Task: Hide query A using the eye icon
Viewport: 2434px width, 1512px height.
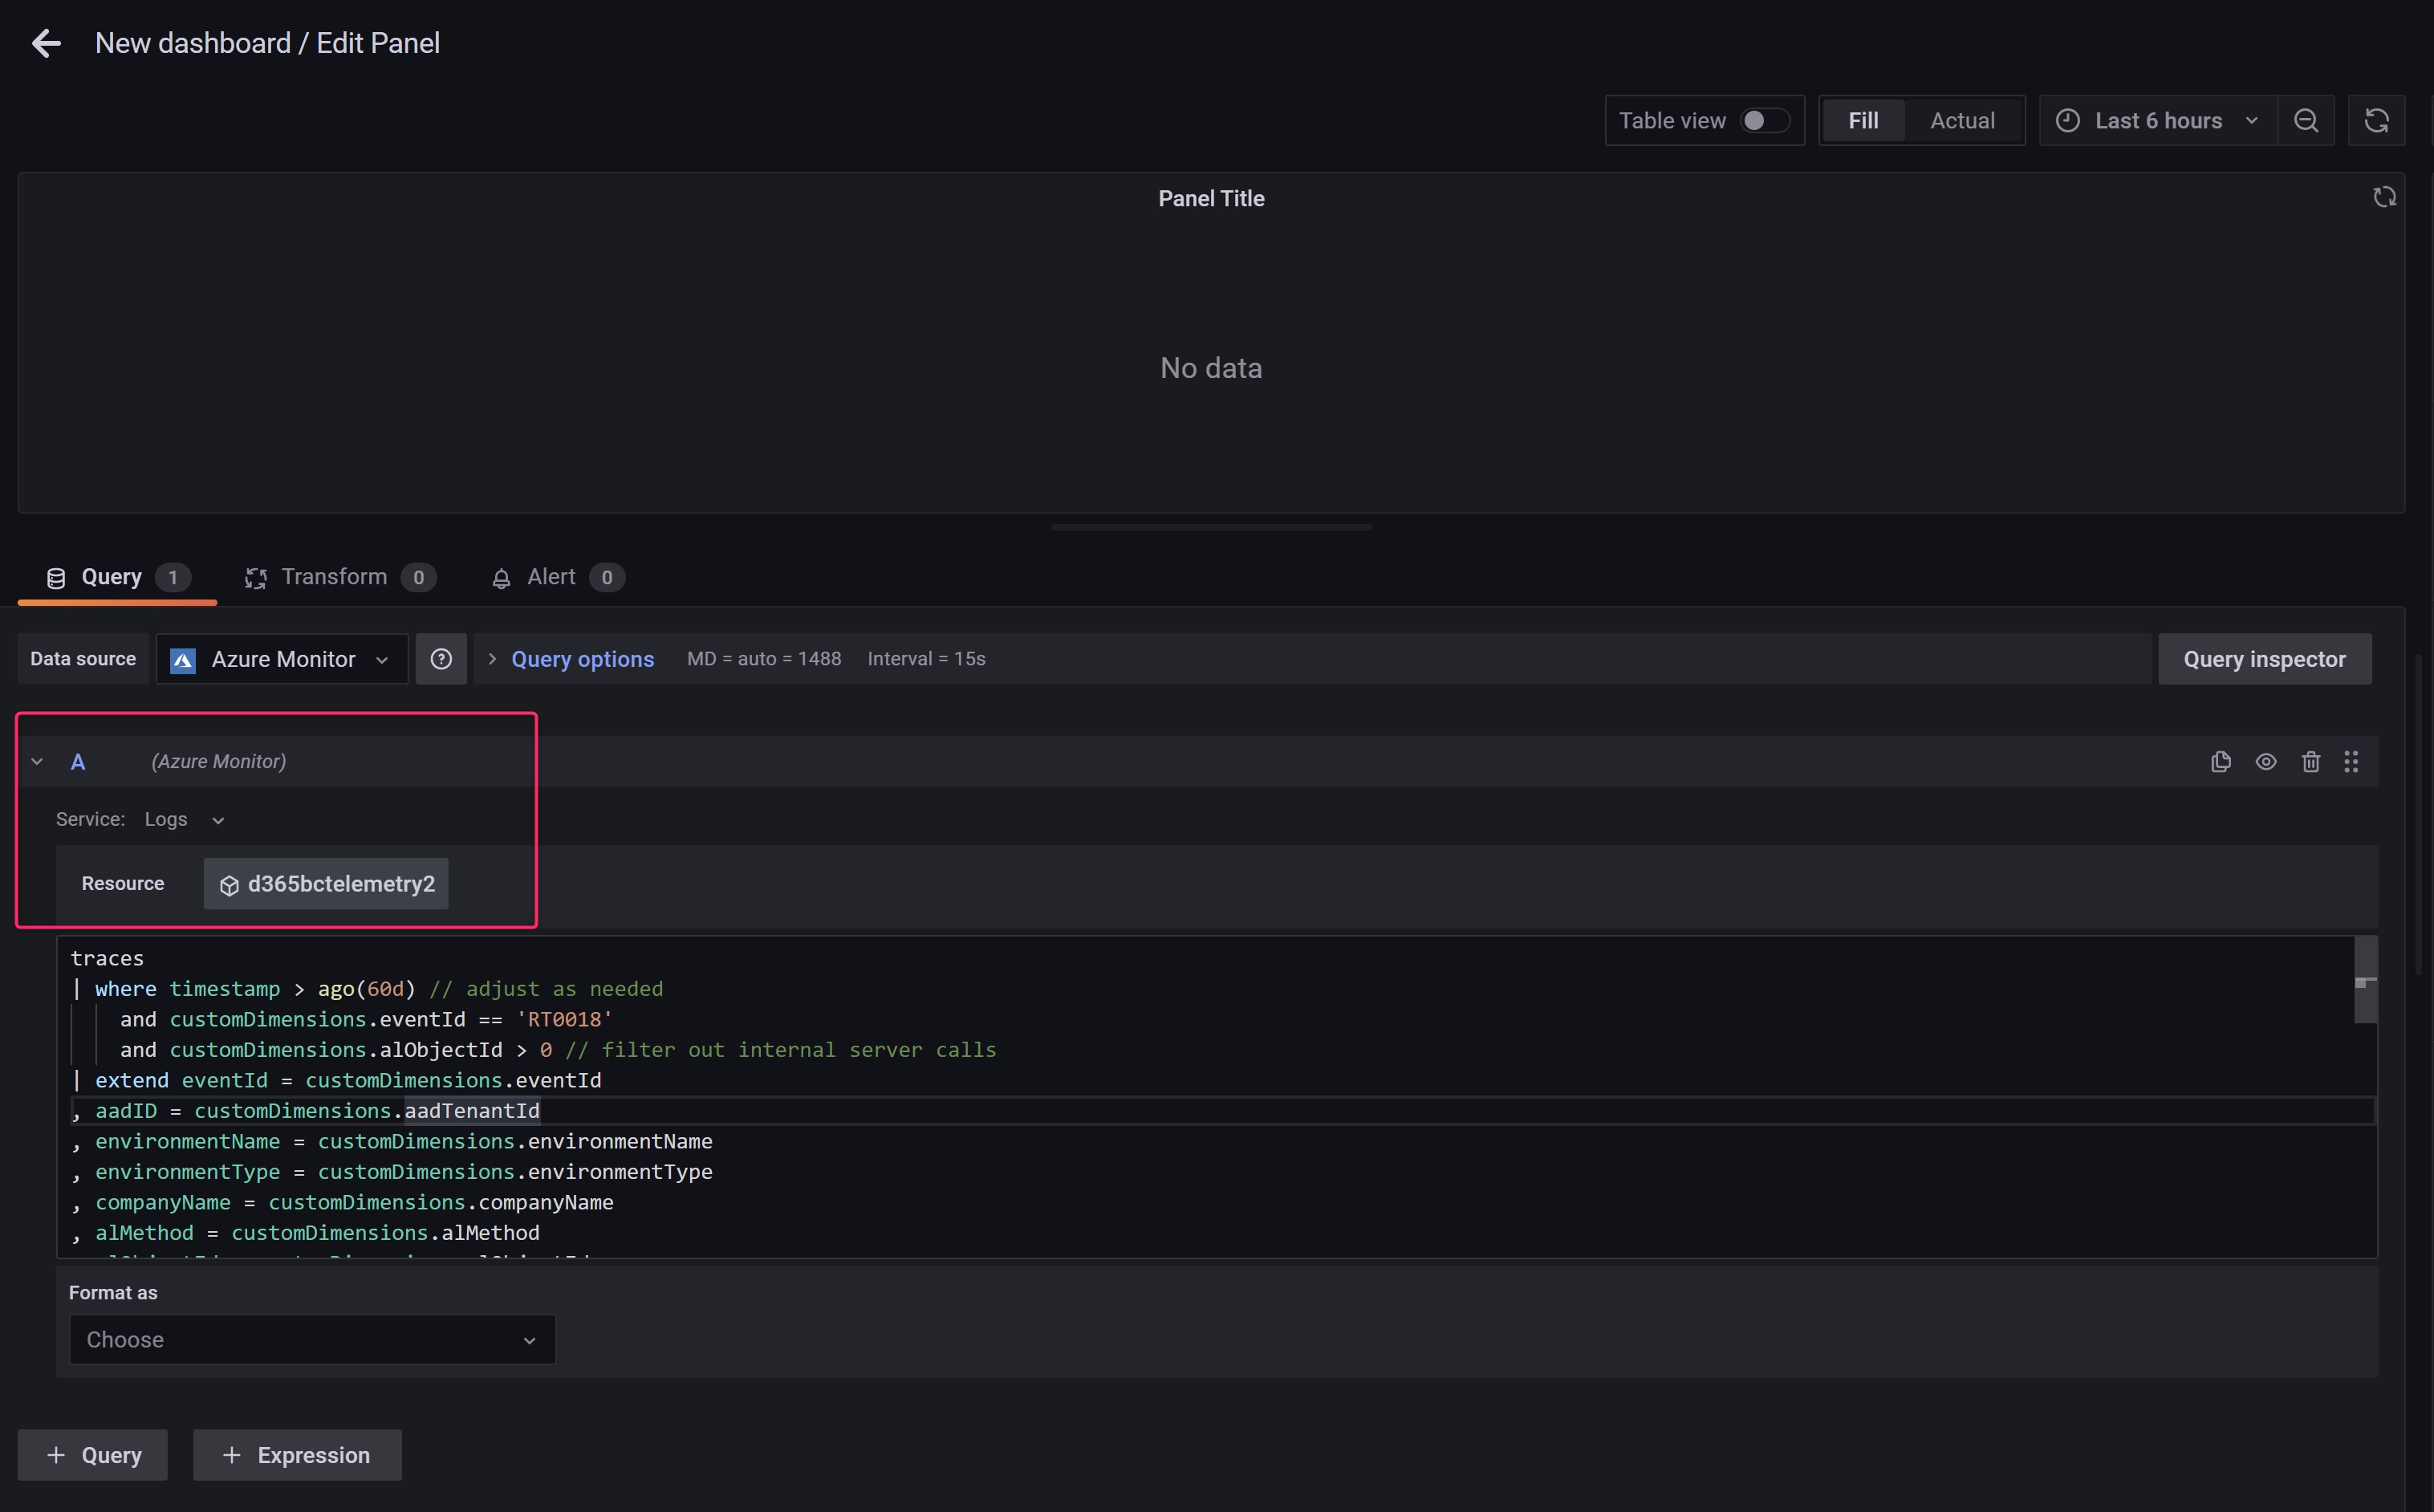Action: pos(2266,762)
